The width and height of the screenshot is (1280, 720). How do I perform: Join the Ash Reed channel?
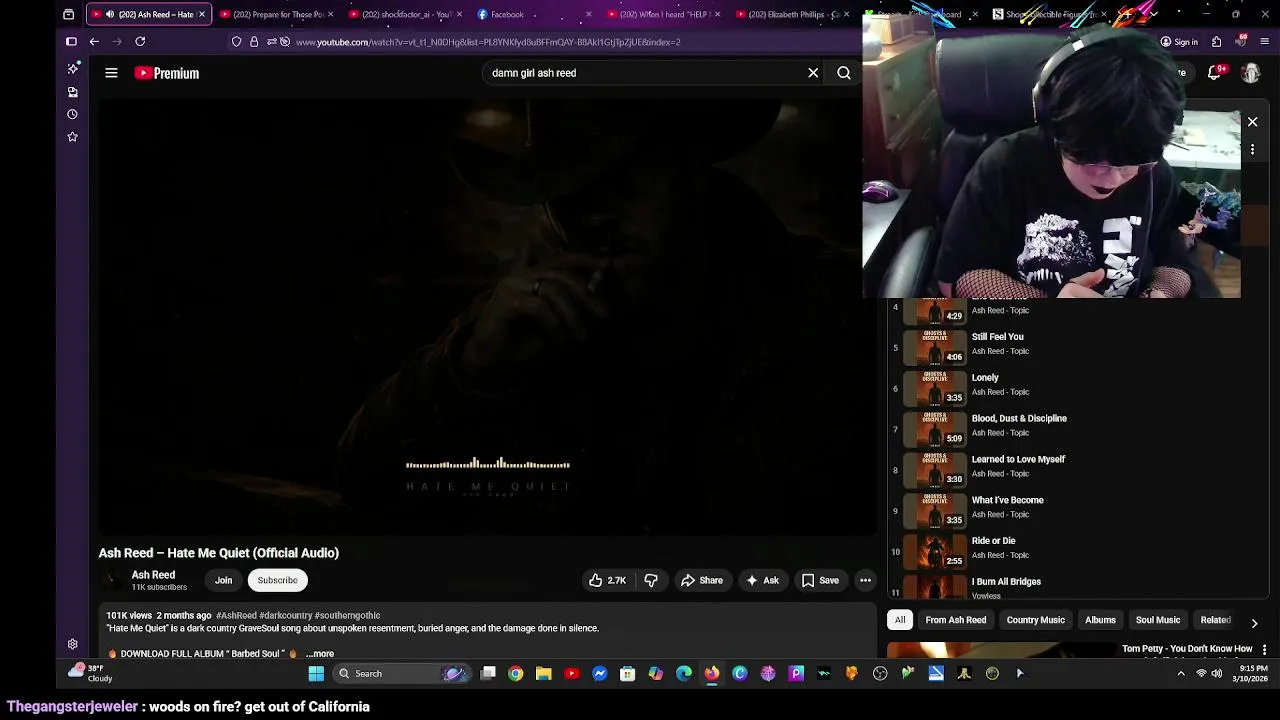223,580
